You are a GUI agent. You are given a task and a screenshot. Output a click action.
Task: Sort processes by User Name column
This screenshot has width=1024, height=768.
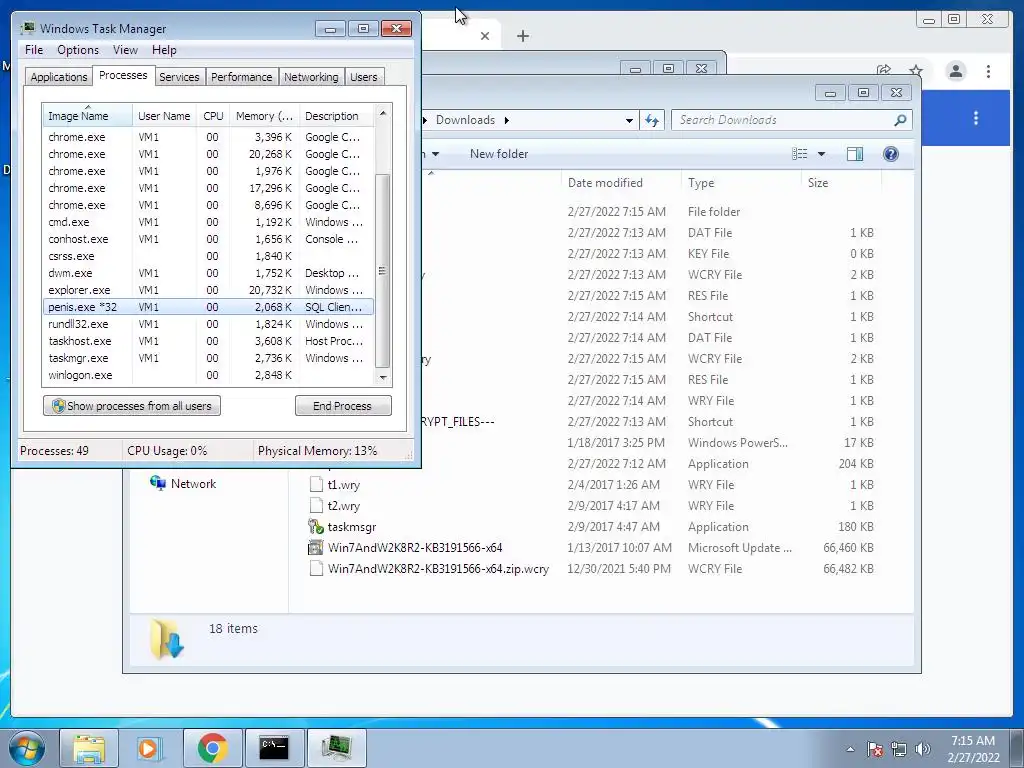(x=164, y=116)
